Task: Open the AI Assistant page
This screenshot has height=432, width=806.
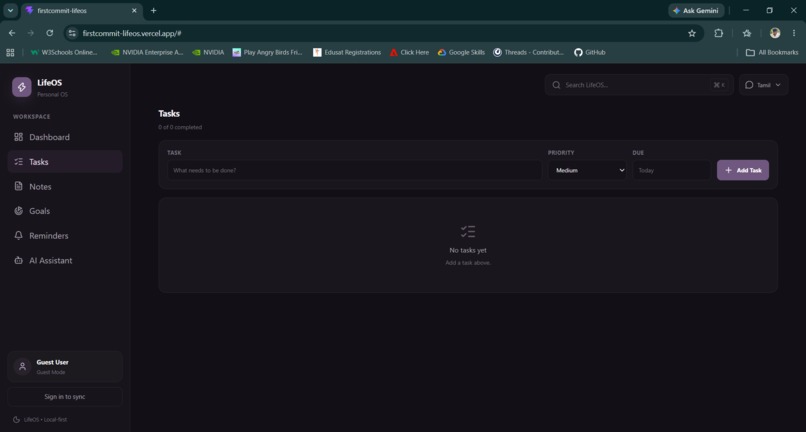Action: [65, 260]
